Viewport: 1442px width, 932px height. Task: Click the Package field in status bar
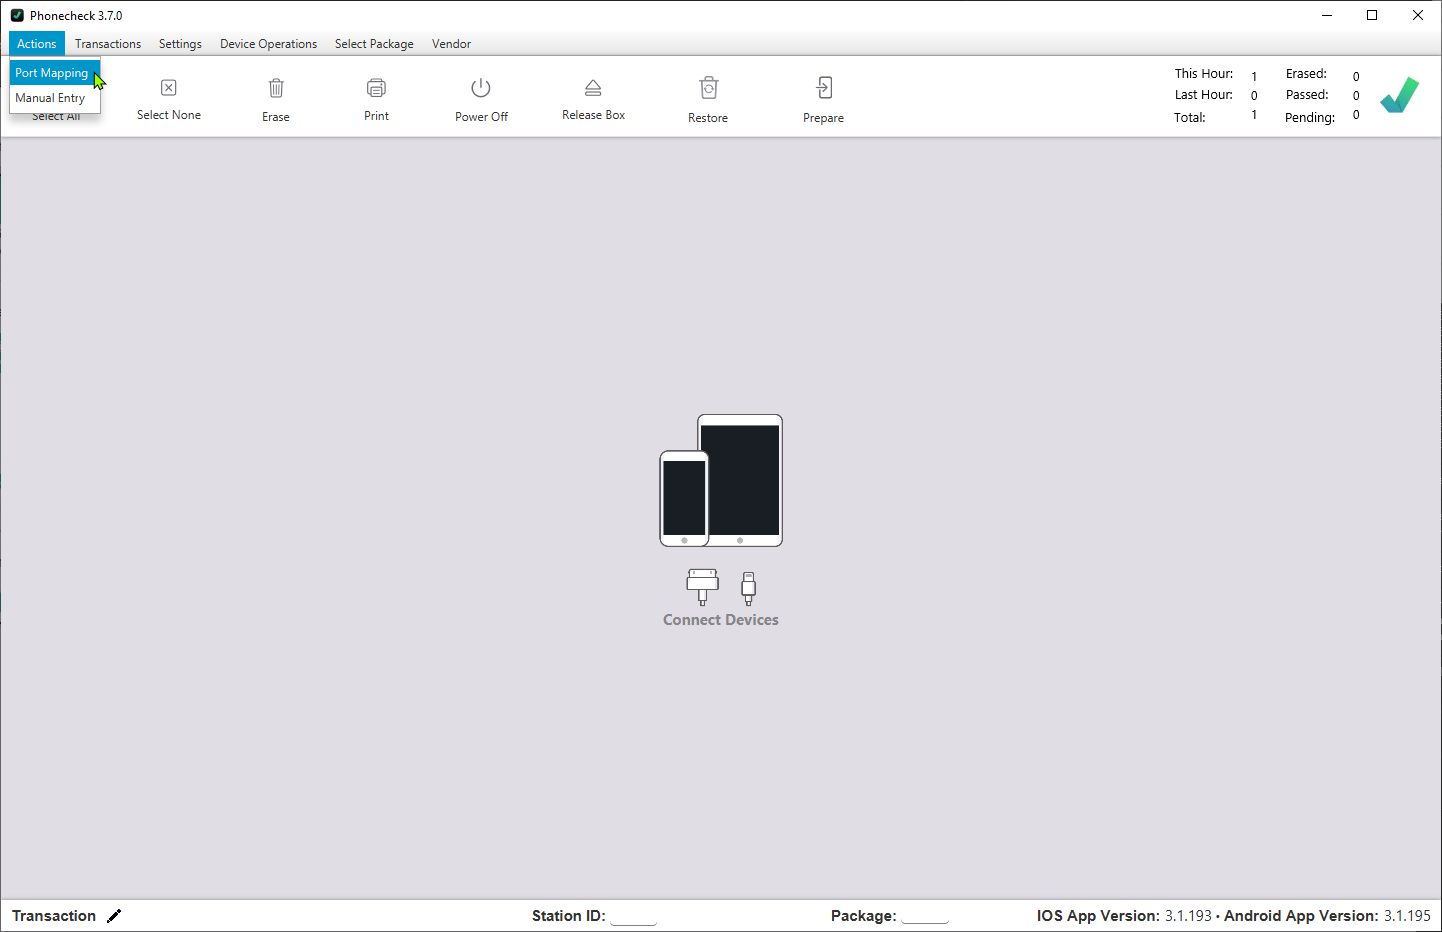coord(924,916)
